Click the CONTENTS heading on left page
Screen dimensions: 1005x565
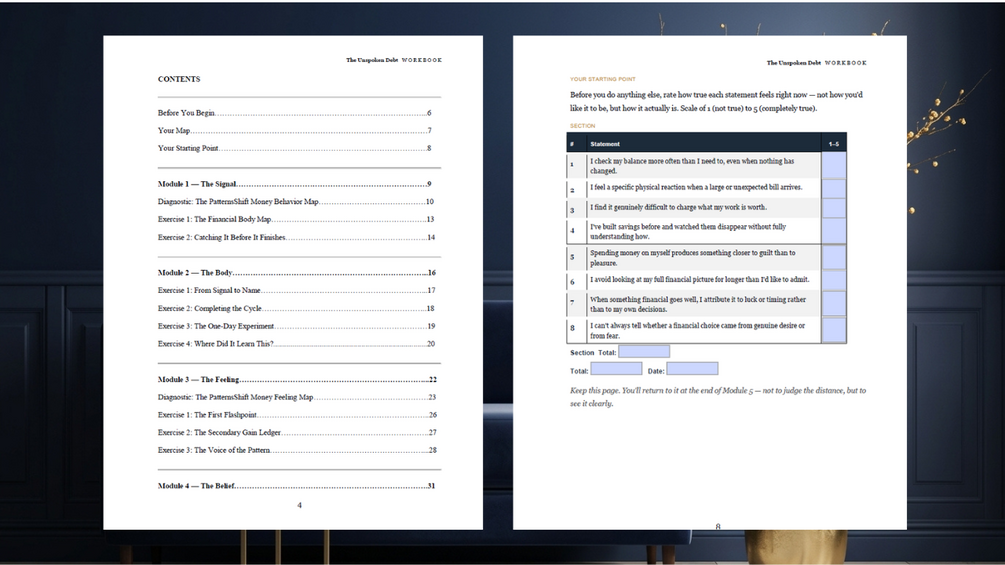click(x=179, y=79)
